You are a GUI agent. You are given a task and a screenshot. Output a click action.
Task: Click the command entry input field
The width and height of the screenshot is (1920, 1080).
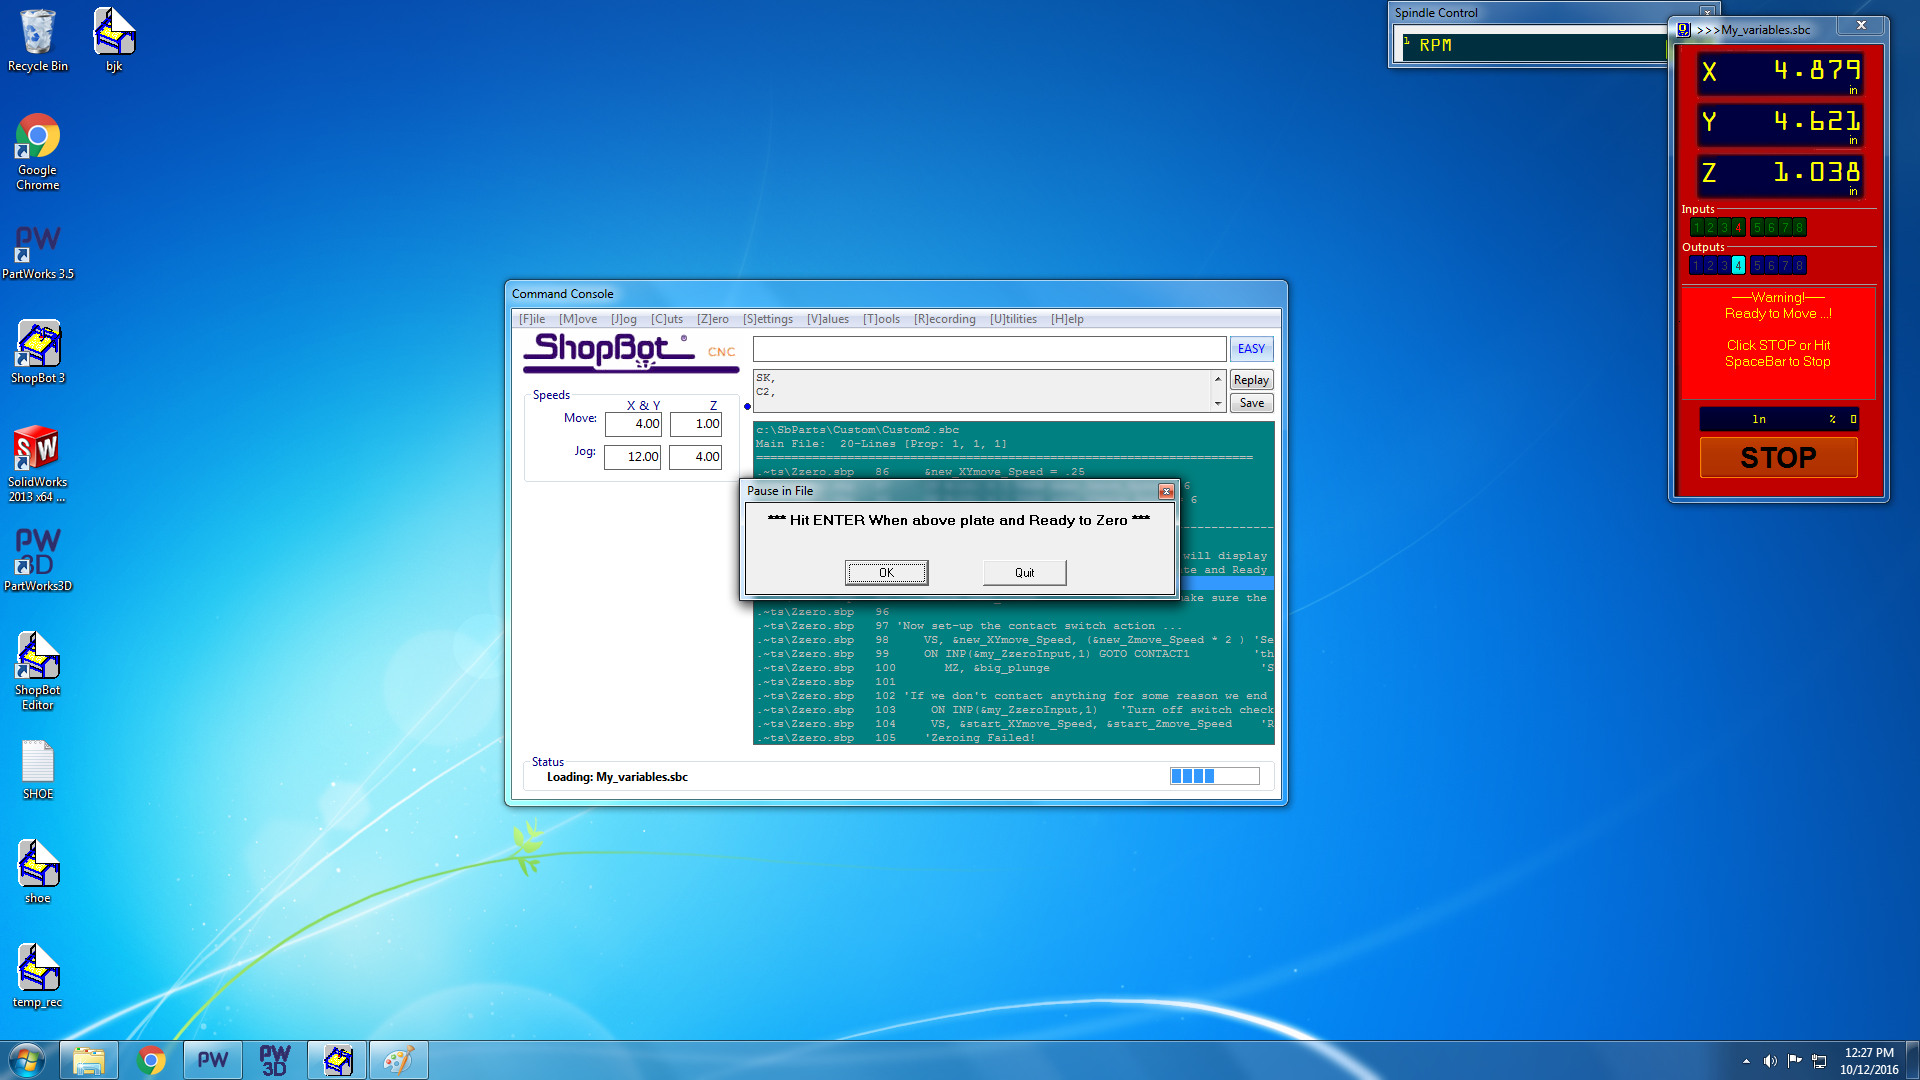989,349
